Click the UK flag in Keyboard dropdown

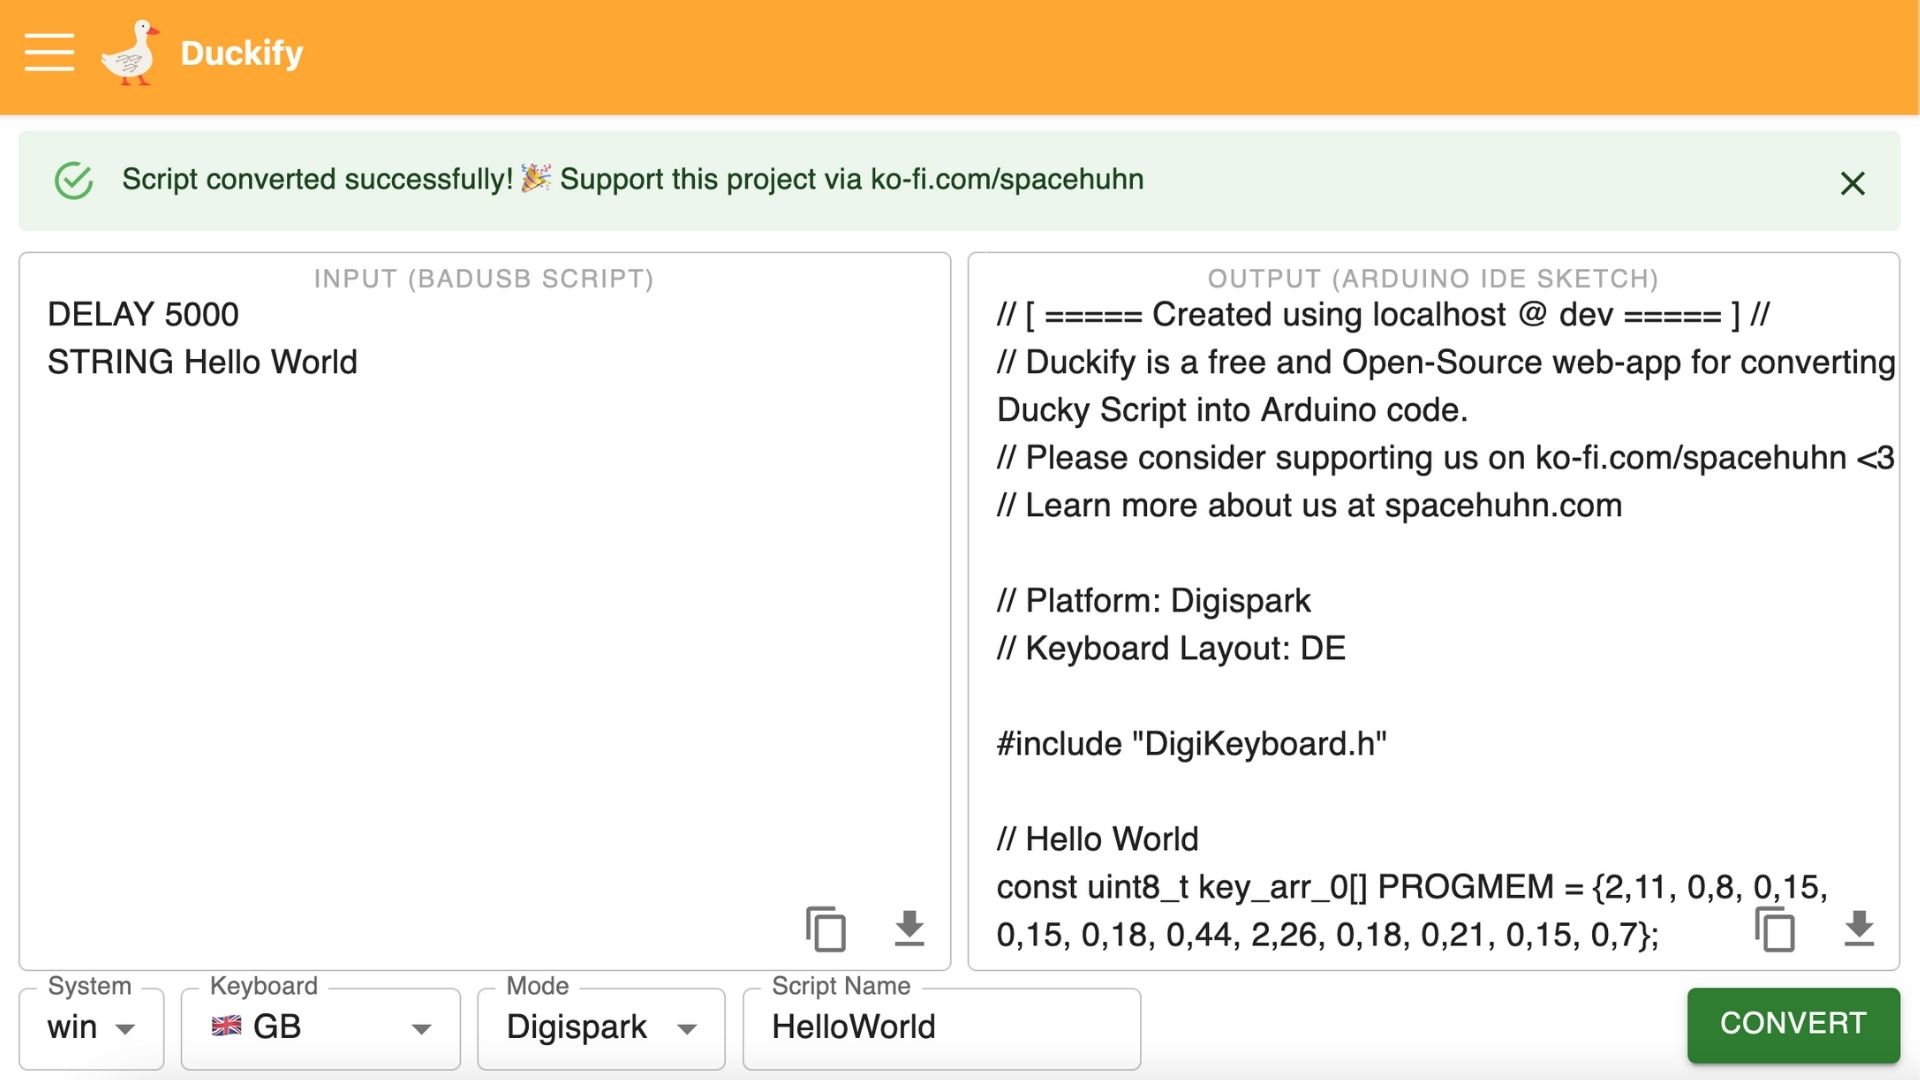(x=227, y=1026)
